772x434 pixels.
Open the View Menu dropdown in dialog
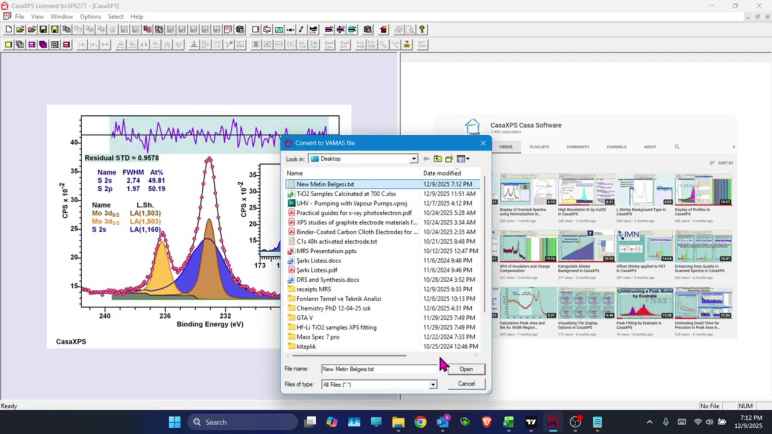(464, 159)
